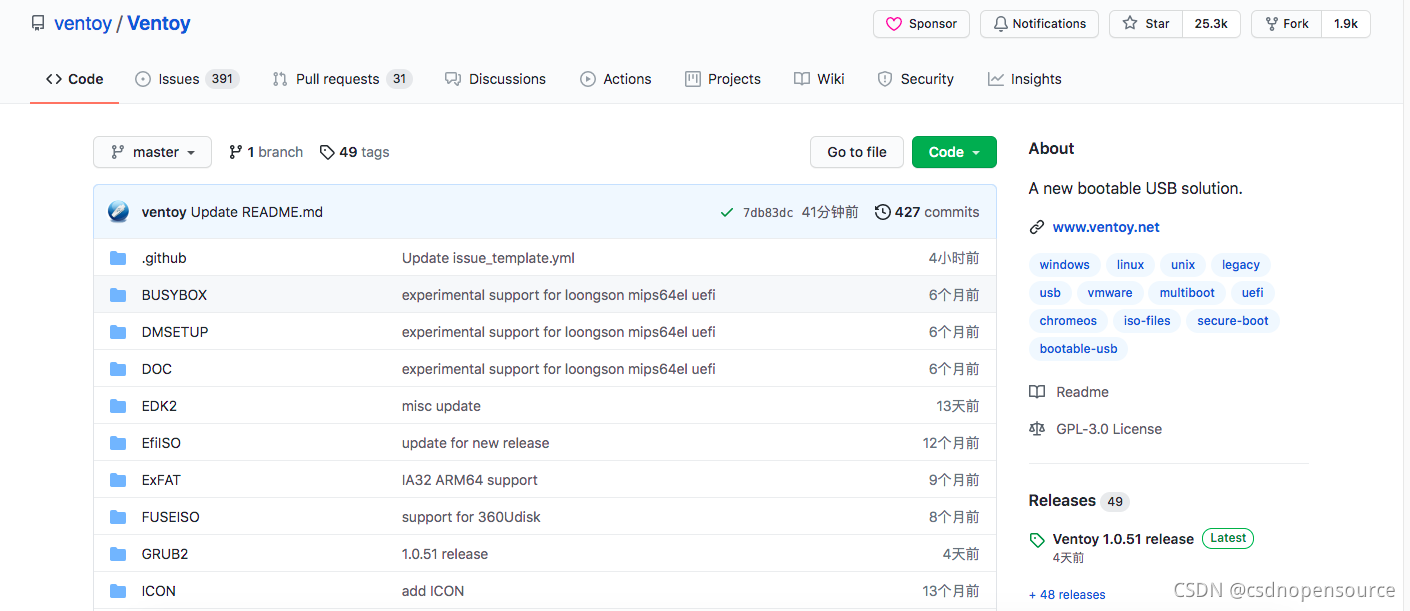Image resolution: width=1410 pixels, height=611 pixels.
Task: Click the license scale icon
Action: tap(1037, 429)
